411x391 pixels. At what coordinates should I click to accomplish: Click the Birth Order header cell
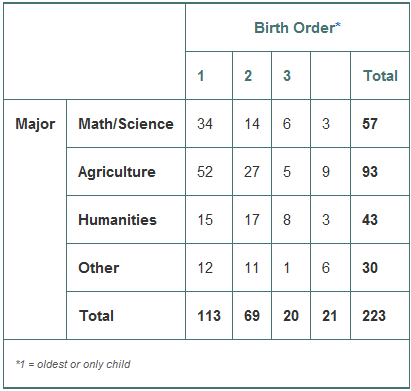click(297, 28)
